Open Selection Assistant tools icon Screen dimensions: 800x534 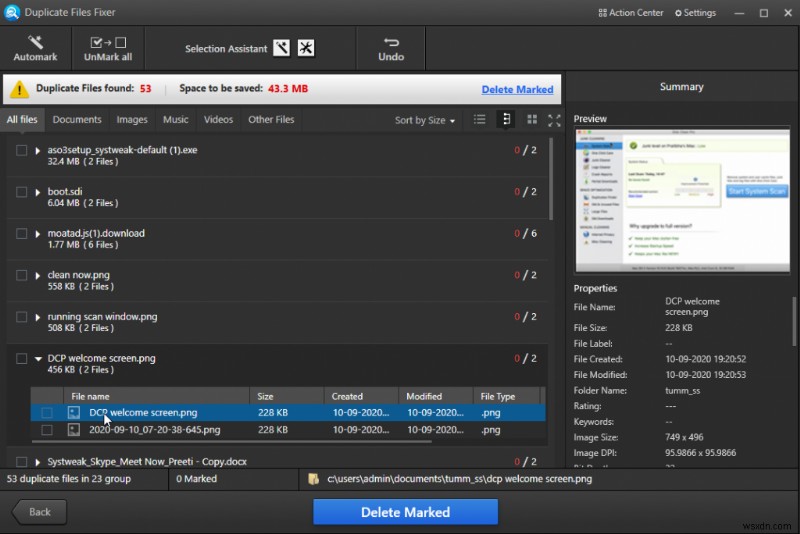[x=306, y=48]
